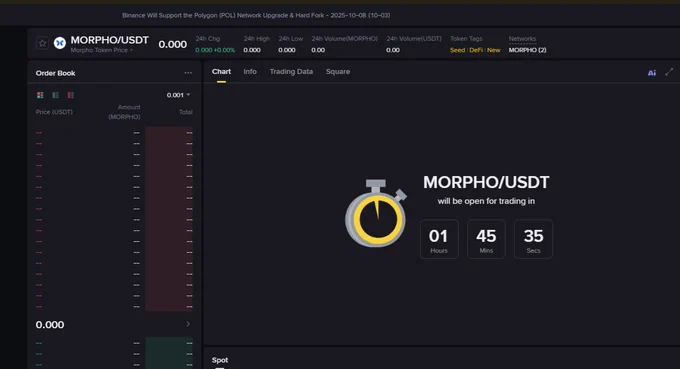Open the Order Book more options menu

pyautogui.click(x=188, y=73)
